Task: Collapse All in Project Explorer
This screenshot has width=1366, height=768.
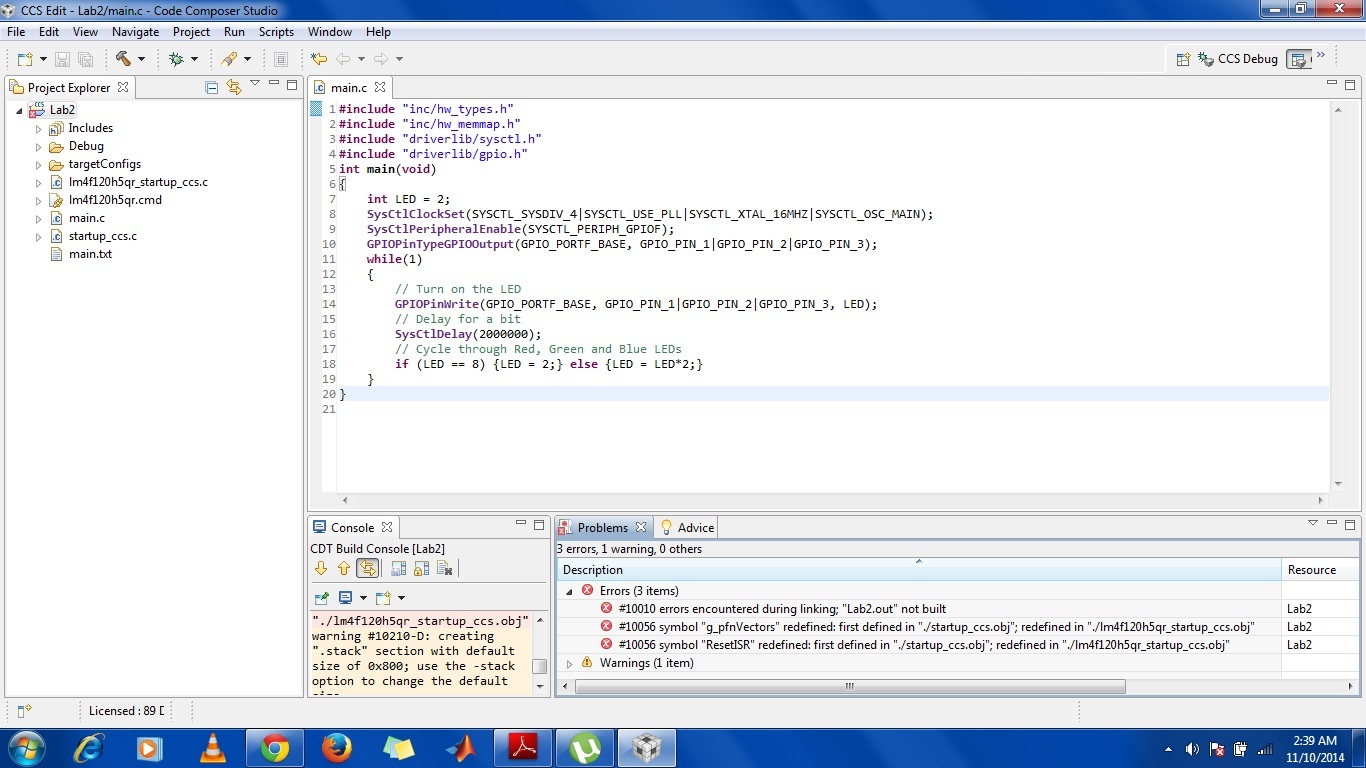Action: (x=211, y=87)
